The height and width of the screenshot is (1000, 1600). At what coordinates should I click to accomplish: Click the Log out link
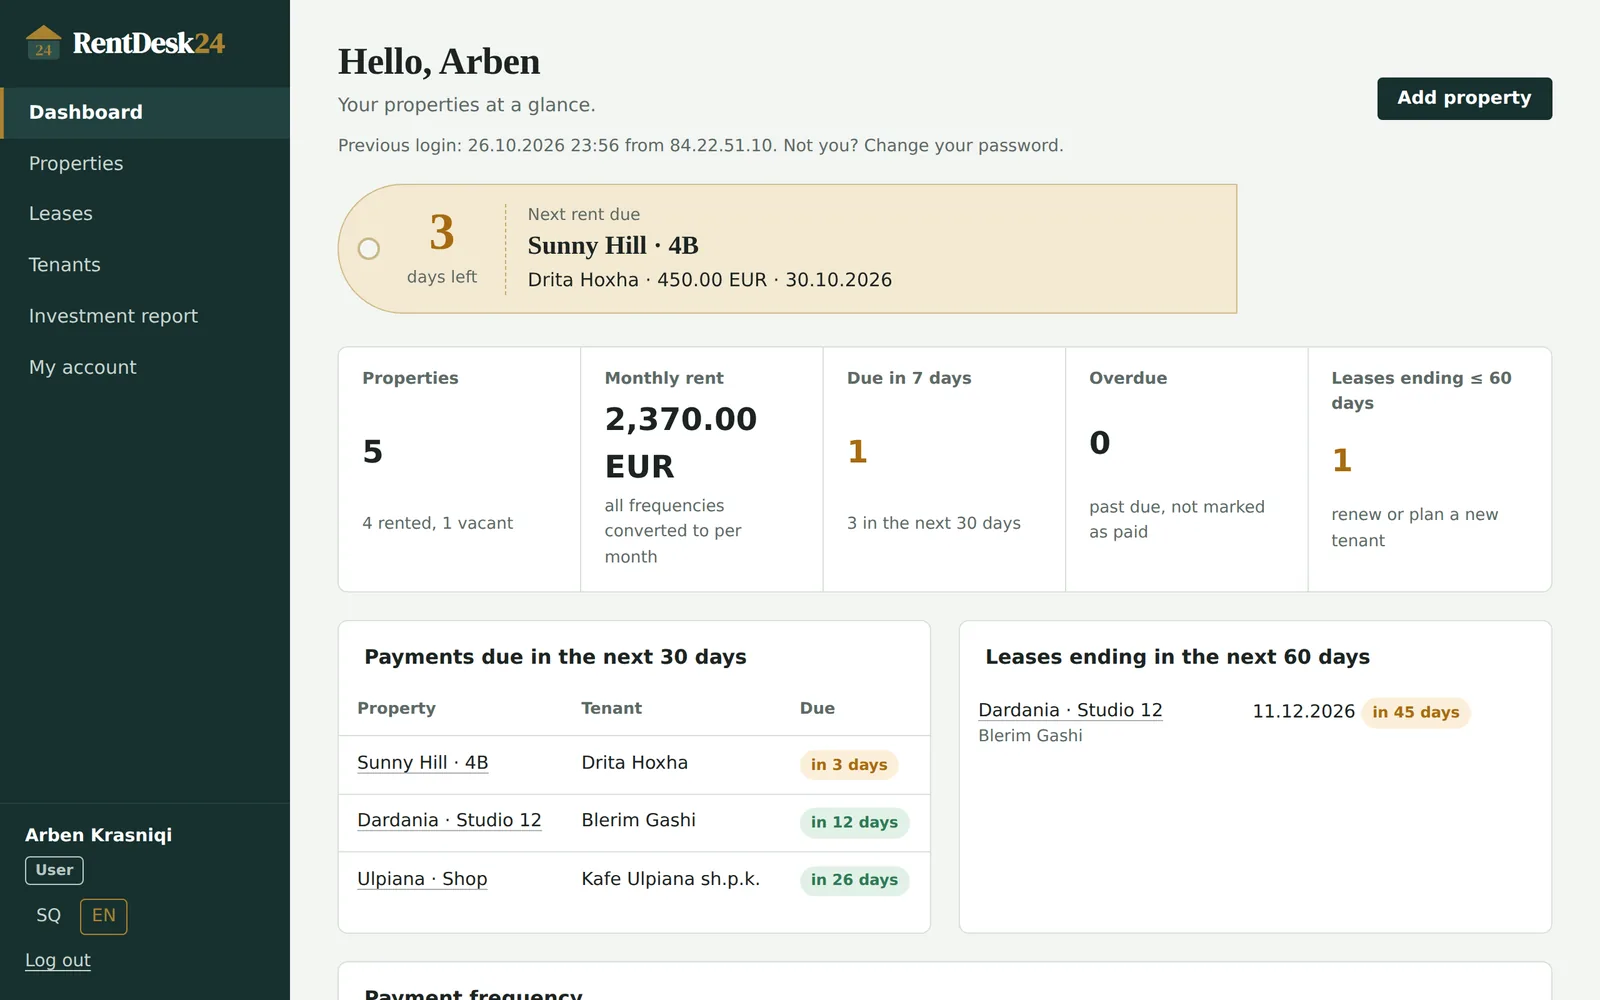click(x=58, y=960)
